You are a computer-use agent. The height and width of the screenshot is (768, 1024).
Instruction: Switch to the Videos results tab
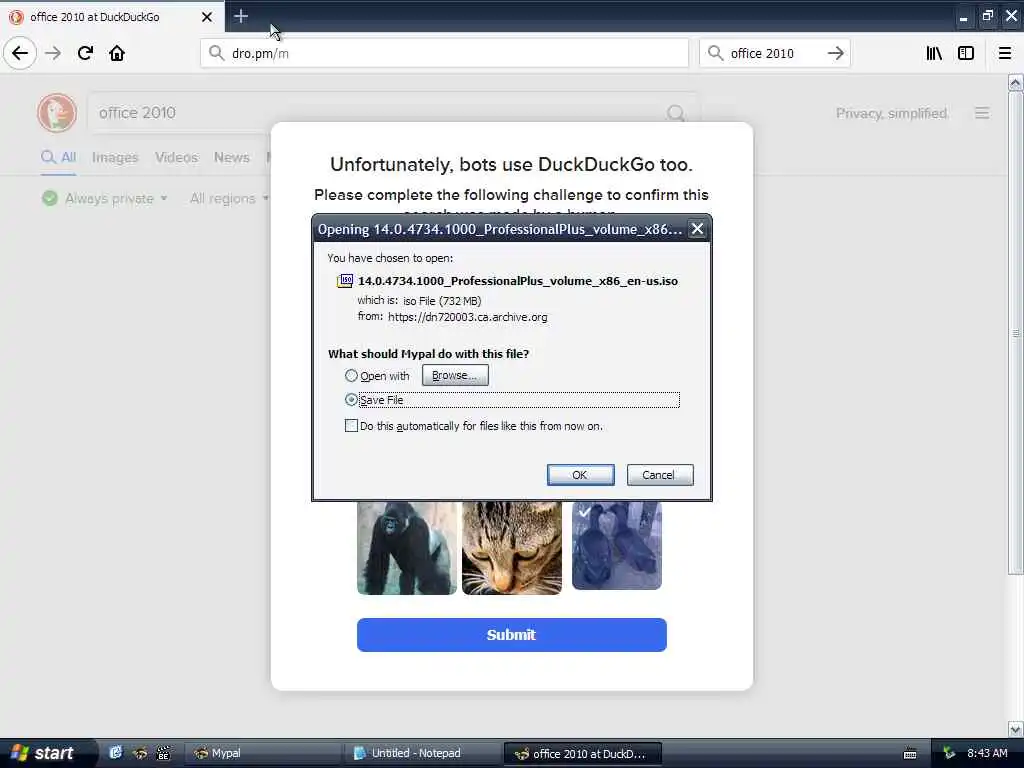(x=176, y=157)
